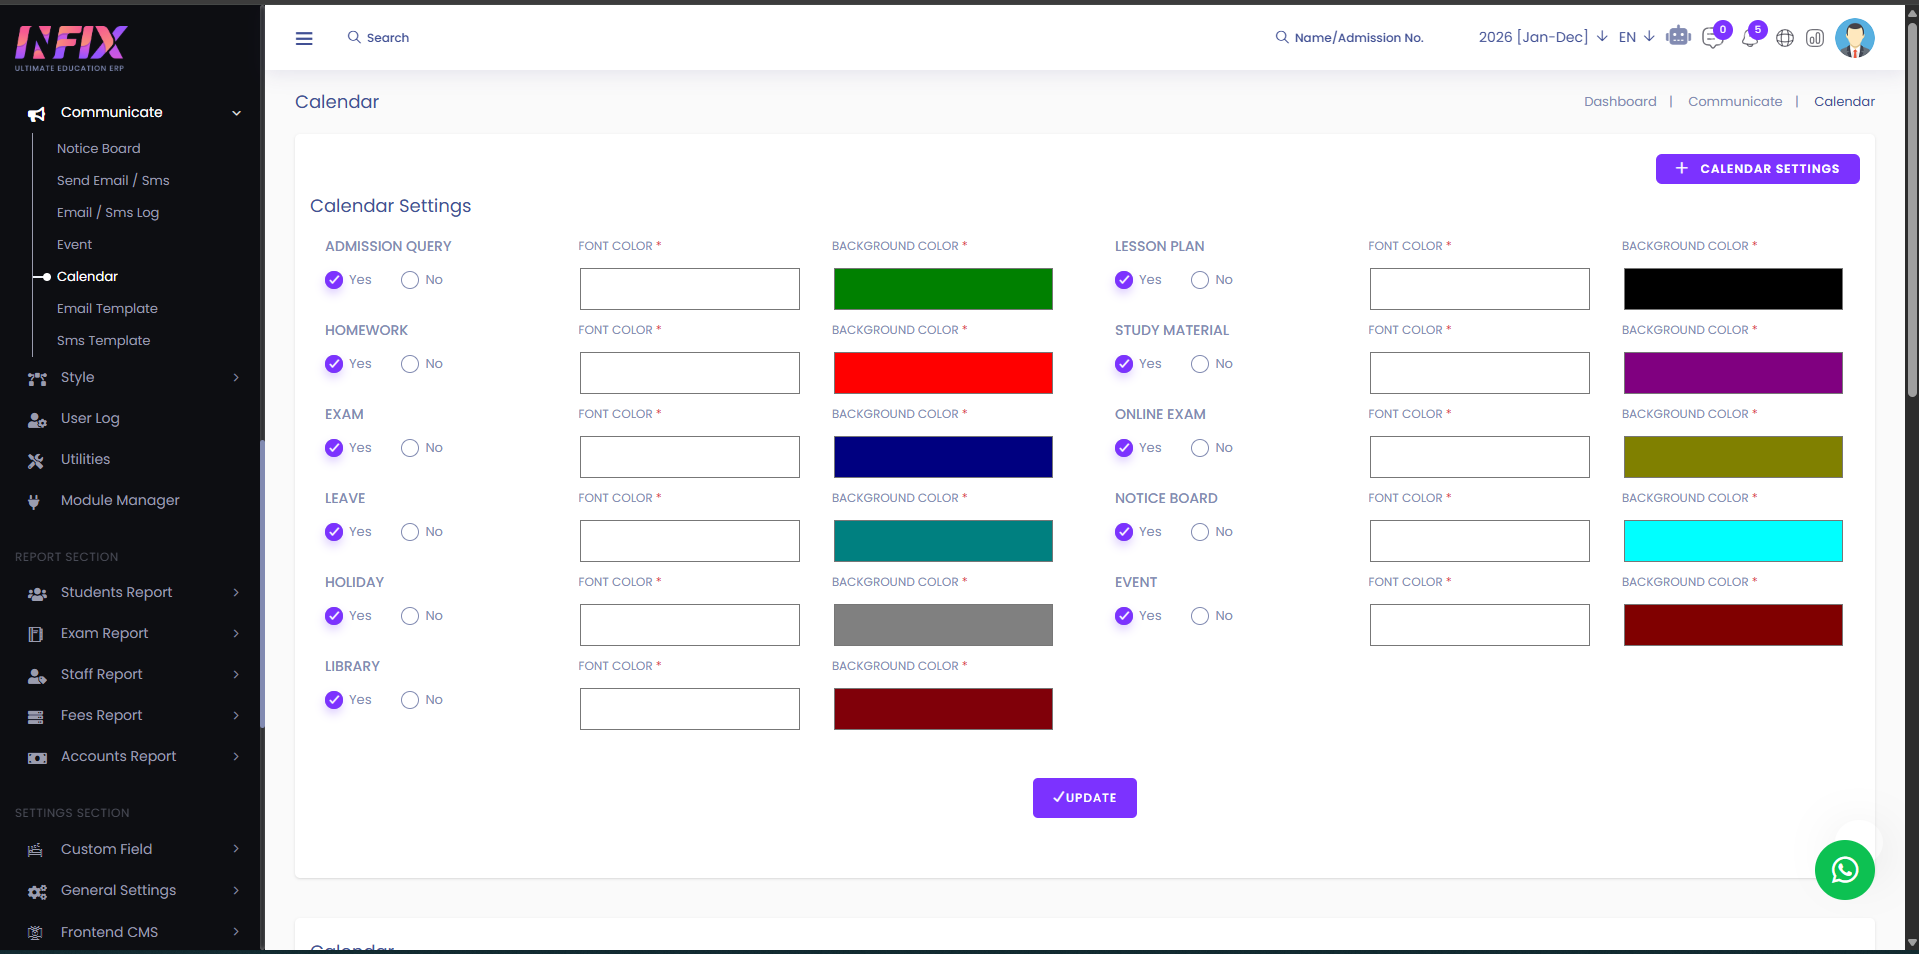Open Notice Board in the sidebar
This screenshot has height=954, width=1919.
coord(99,148)
